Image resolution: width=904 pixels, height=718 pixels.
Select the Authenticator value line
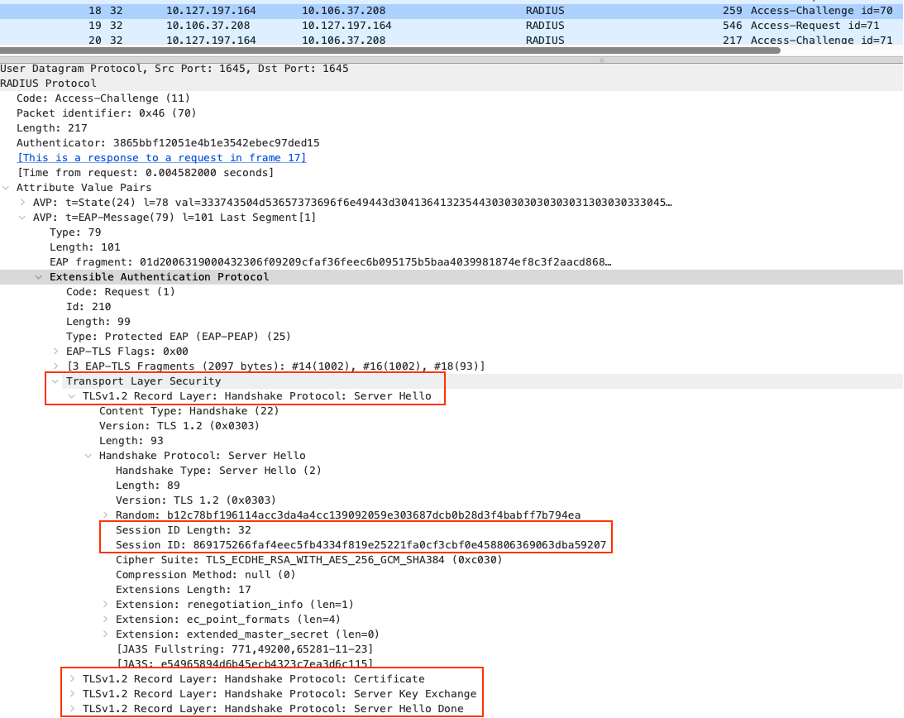coord(168,142)
